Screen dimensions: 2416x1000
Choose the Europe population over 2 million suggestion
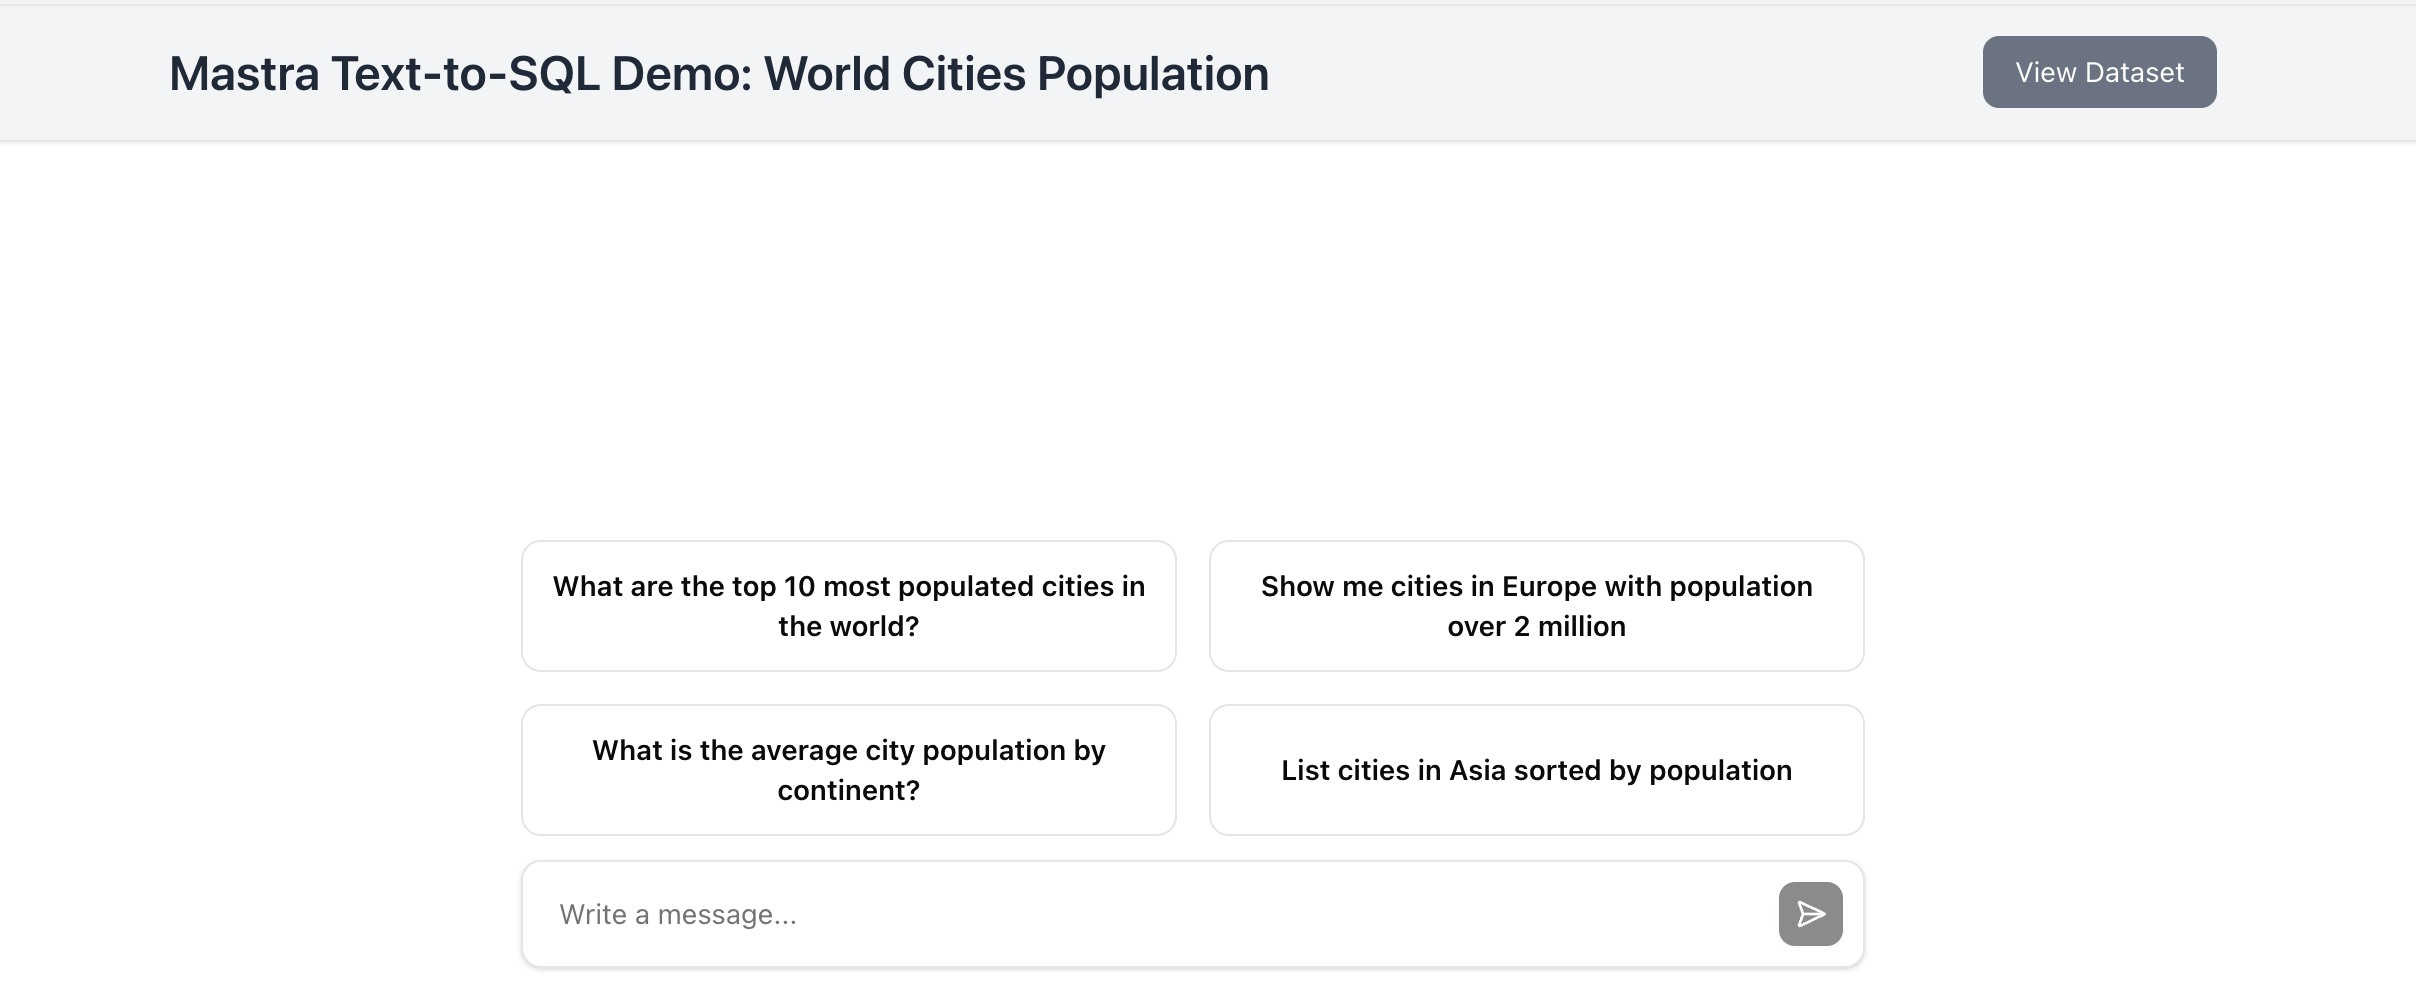click(x=1536, y=606)
